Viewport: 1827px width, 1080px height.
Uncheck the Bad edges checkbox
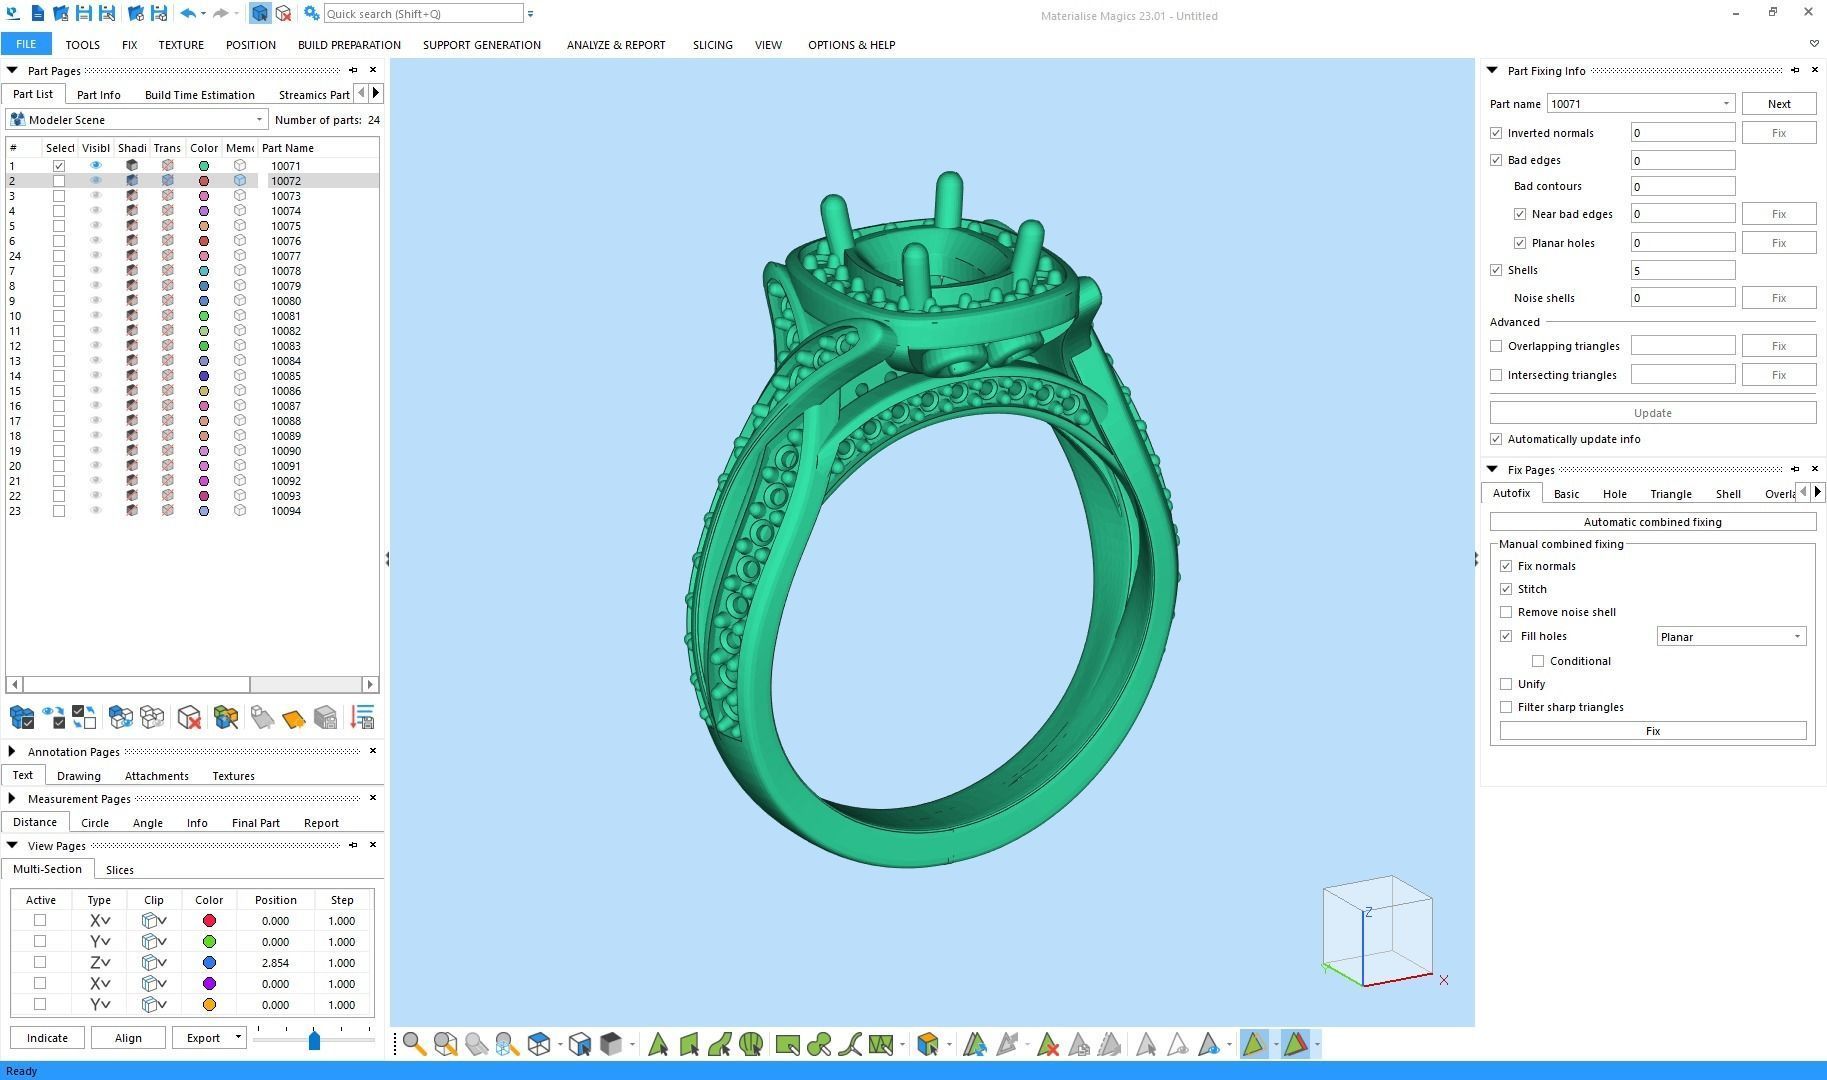[x=1496, y=160]
